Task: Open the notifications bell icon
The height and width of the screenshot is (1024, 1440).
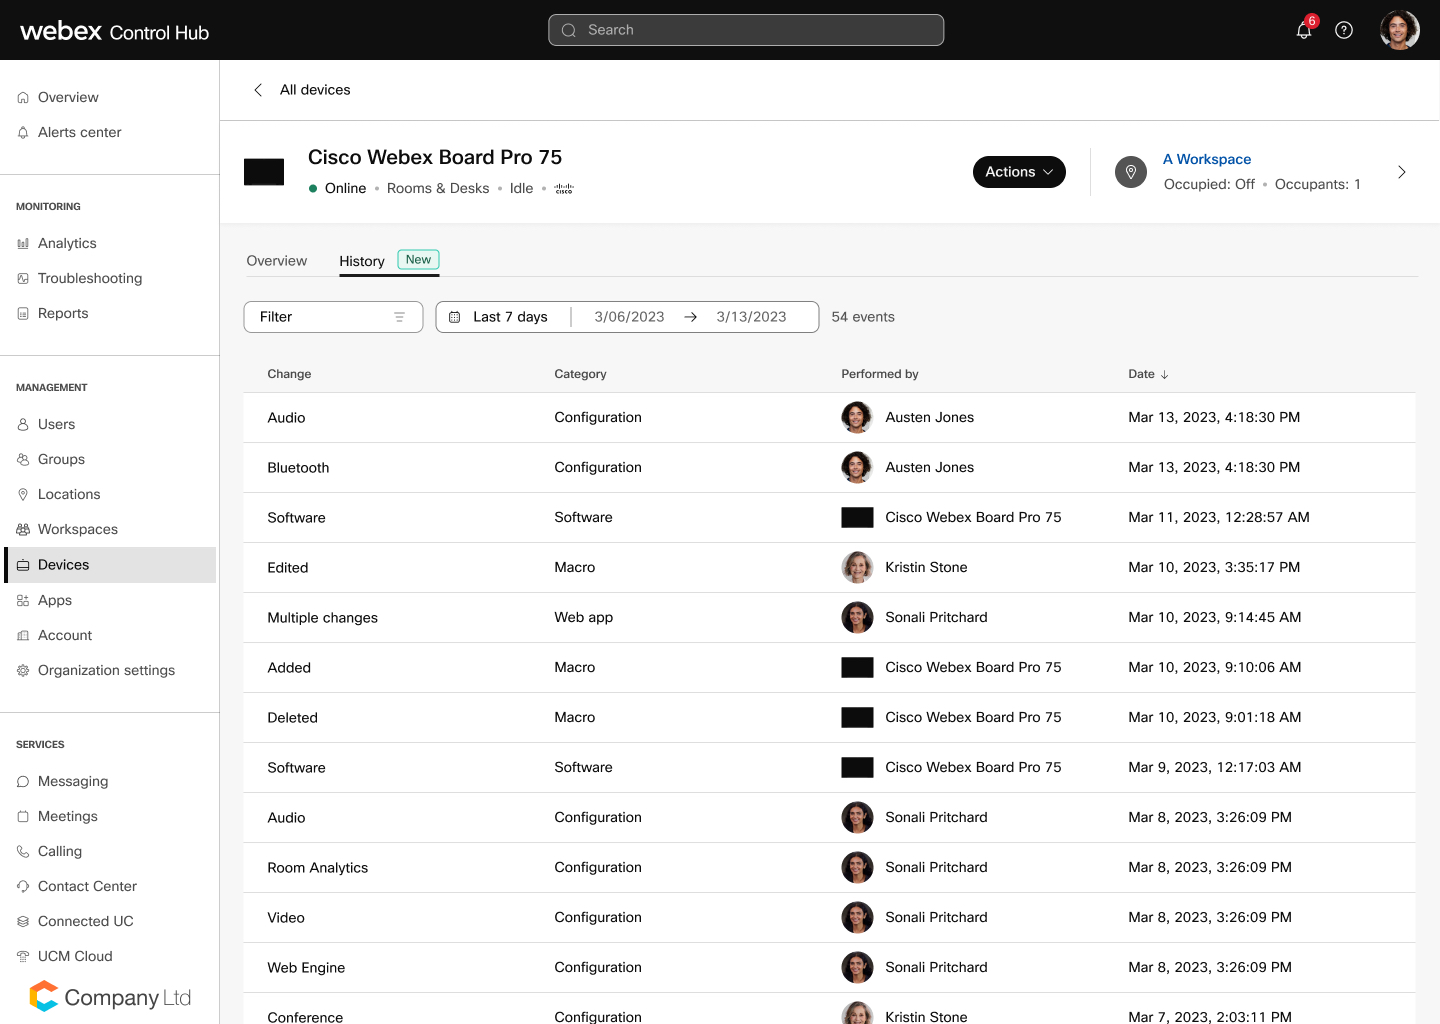Action: pos(1304,30)
